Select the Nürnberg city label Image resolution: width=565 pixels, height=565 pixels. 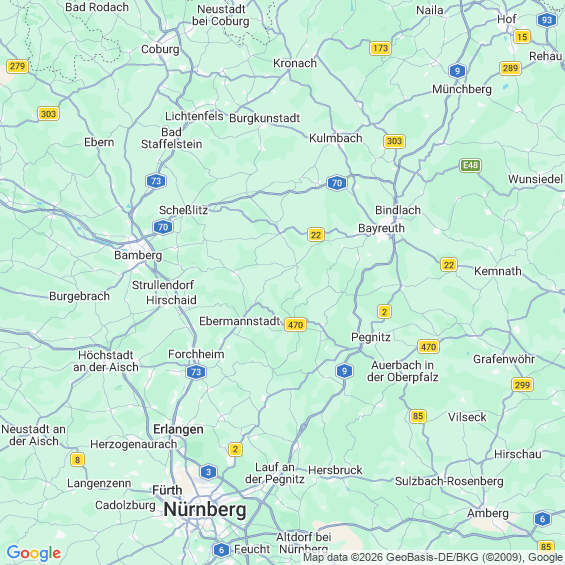click(205, 510)
